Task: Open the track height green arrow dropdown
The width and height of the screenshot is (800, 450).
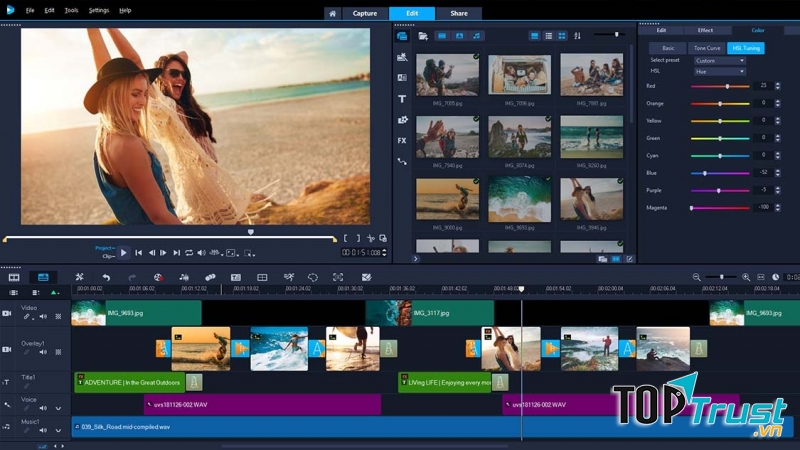Action: (x=54, y=292)
